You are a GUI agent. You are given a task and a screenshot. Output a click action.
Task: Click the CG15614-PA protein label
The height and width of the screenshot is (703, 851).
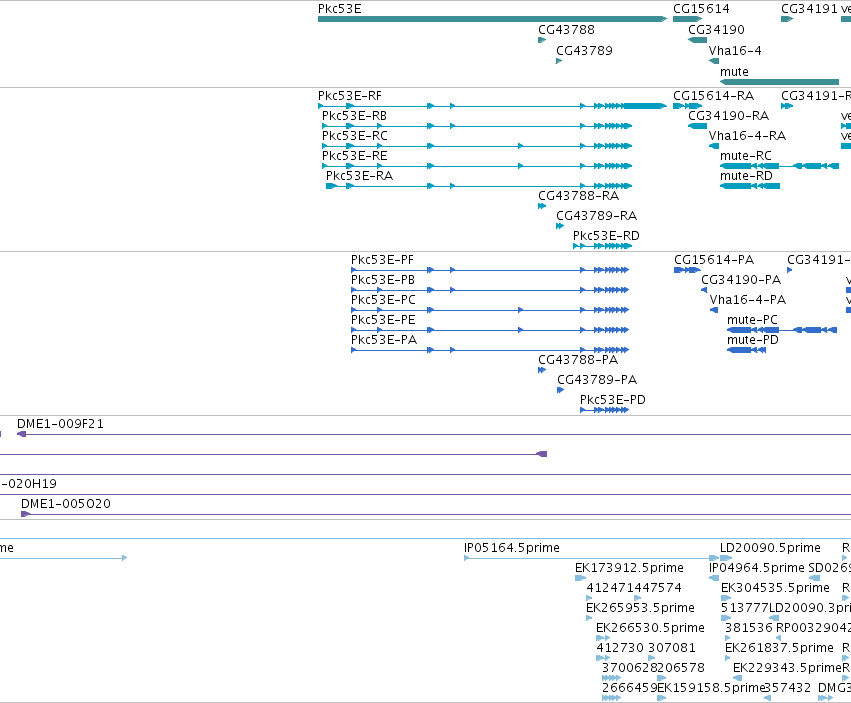[x=714, y=260]
